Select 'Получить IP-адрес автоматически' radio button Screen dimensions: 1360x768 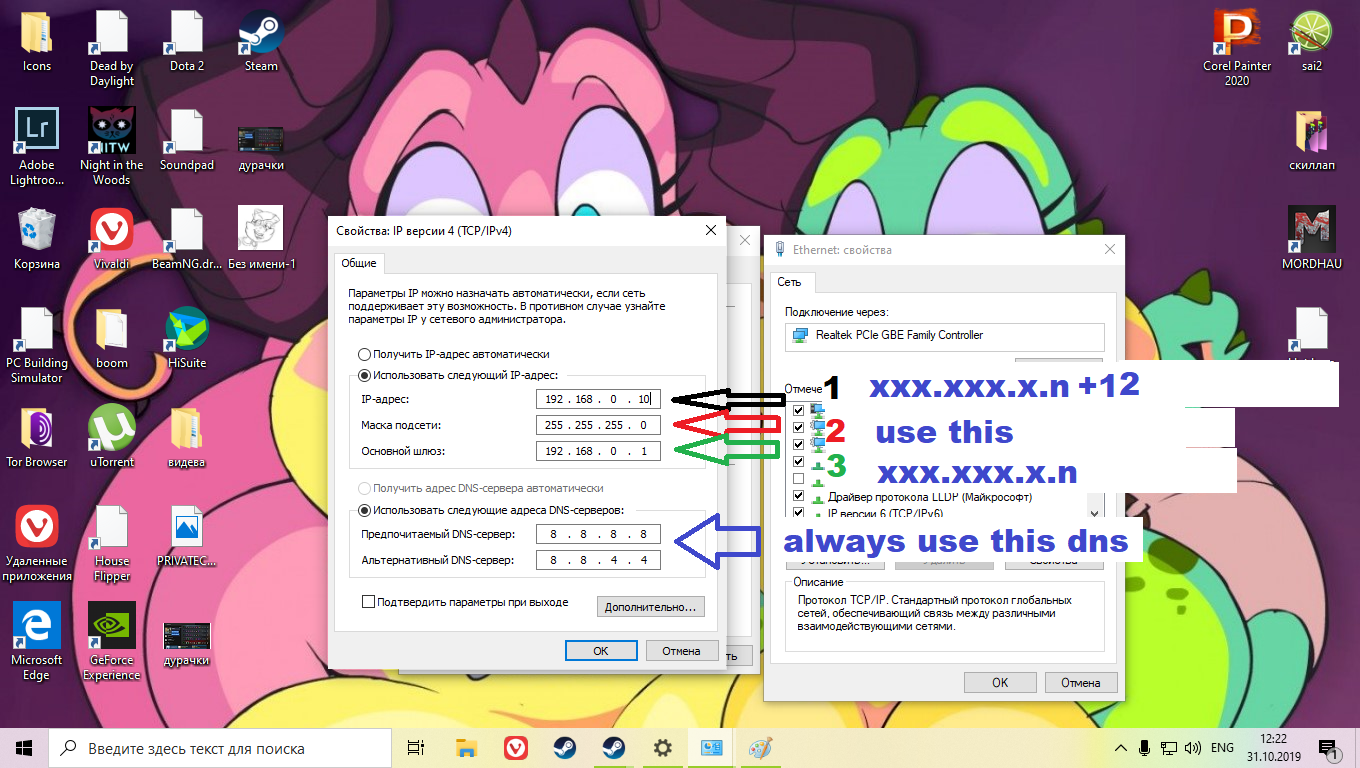(x=365, y=354)
